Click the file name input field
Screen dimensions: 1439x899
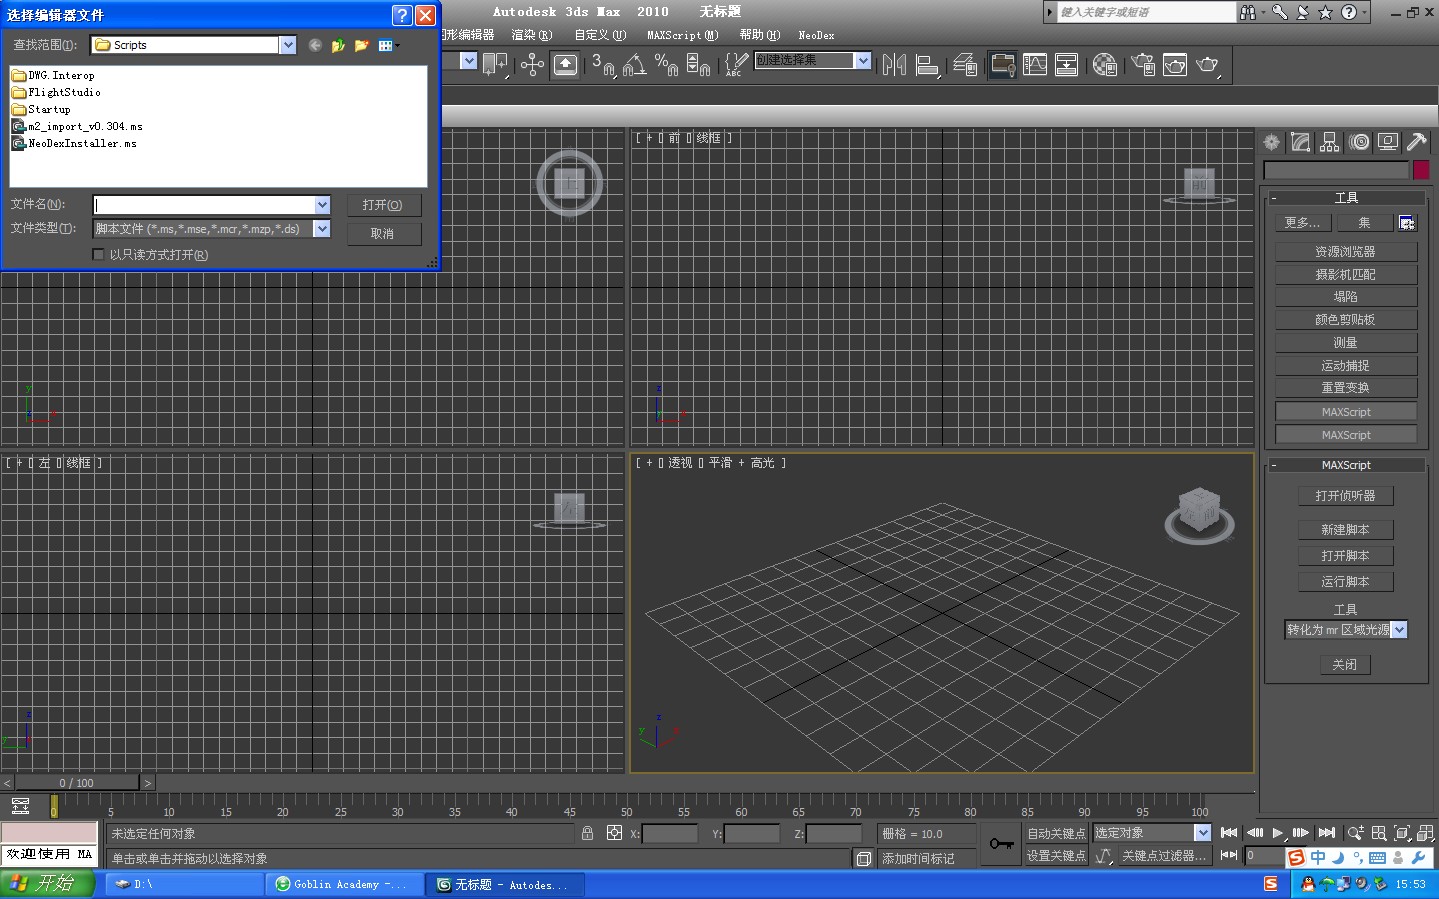pos(203,205)
